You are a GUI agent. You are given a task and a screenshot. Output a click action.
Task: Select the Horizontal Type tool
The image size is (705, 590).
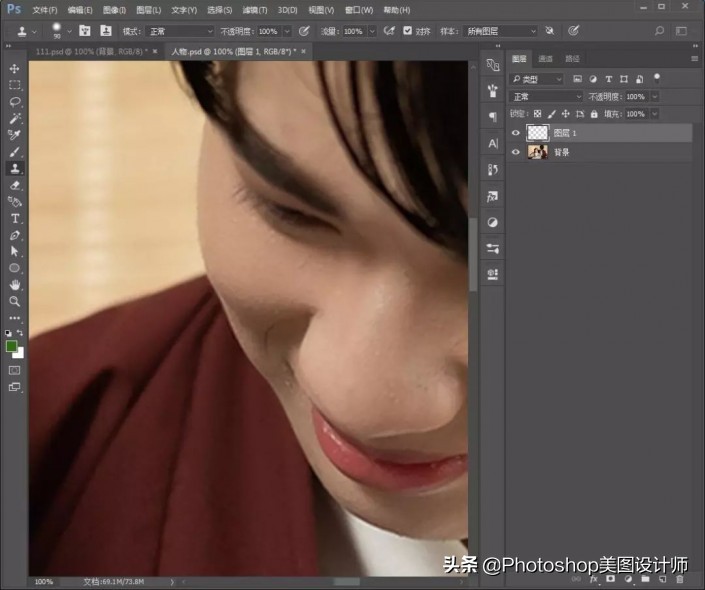click(x=15, y=218)
